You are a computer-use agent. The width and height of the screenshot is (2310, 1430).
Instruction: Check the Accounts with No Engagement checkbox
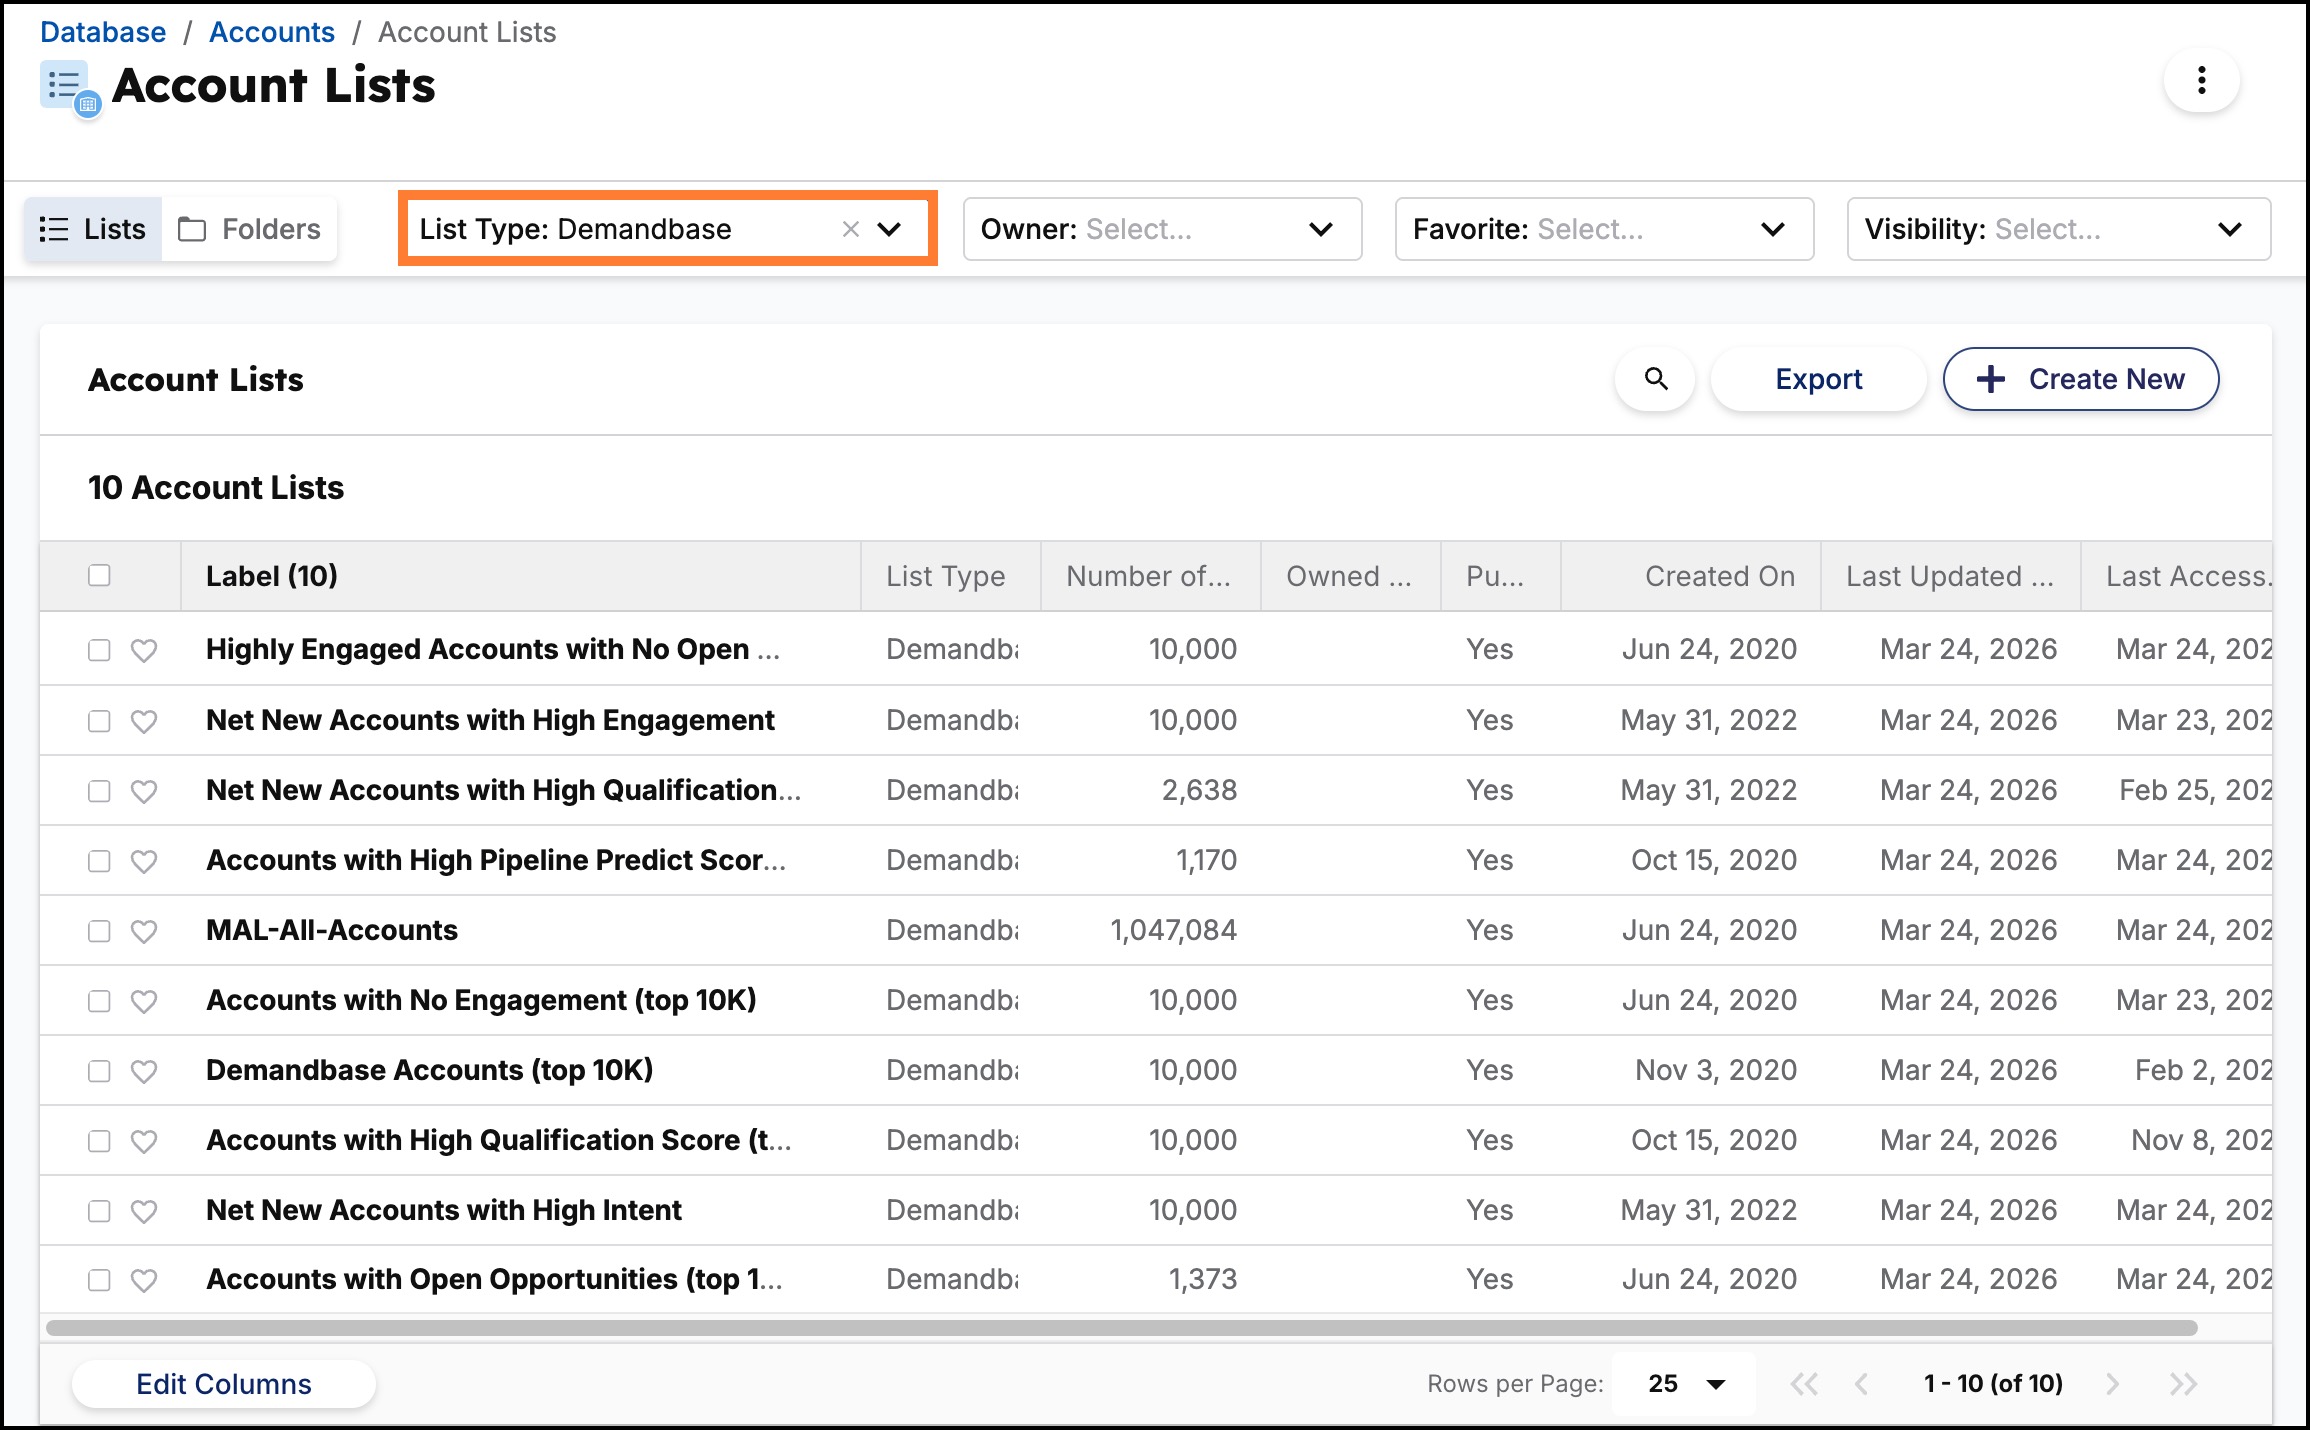pos(99,1001)
